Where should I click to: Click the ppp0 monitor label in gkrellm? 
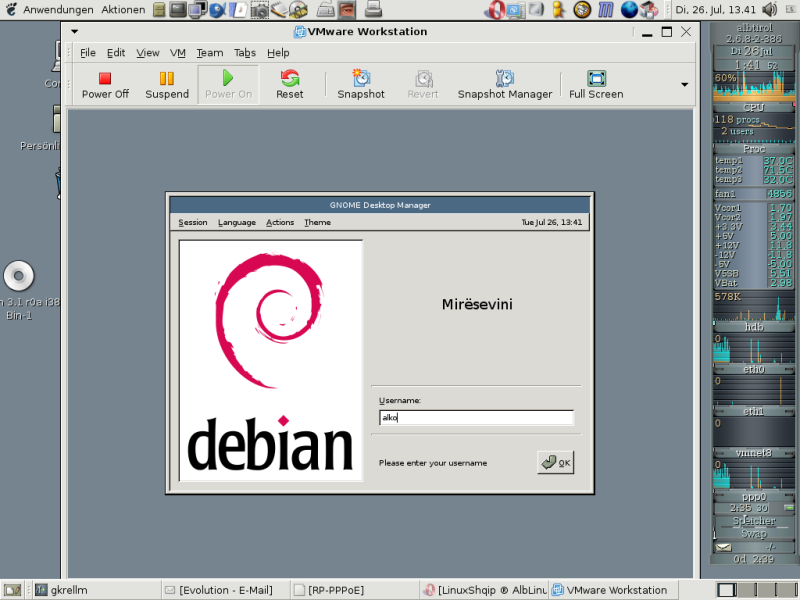(x=754, y=497)
